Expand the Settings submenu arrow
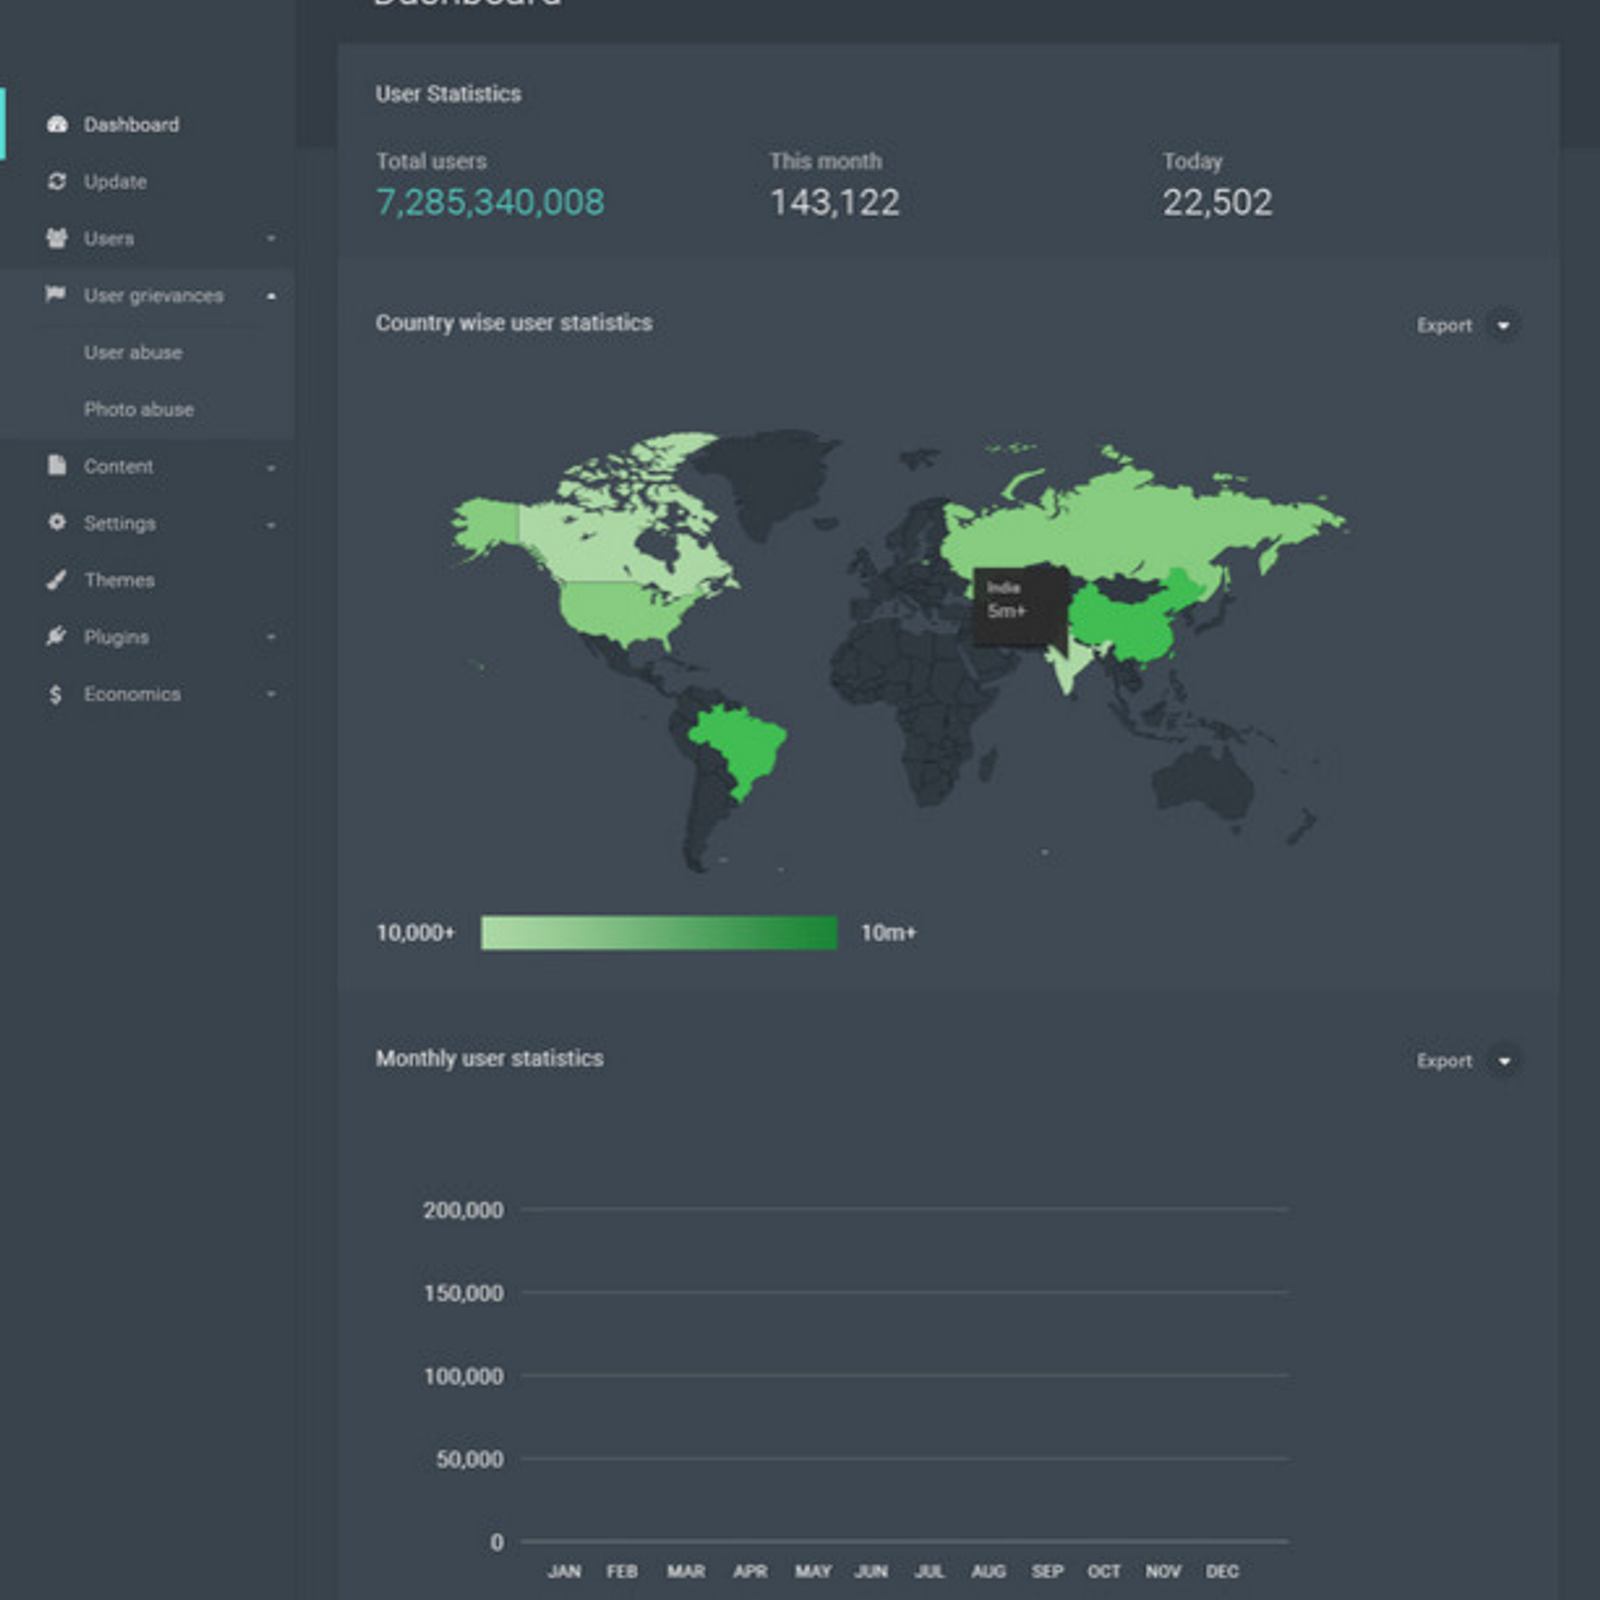1600x1600 pixels. point(271,524)
